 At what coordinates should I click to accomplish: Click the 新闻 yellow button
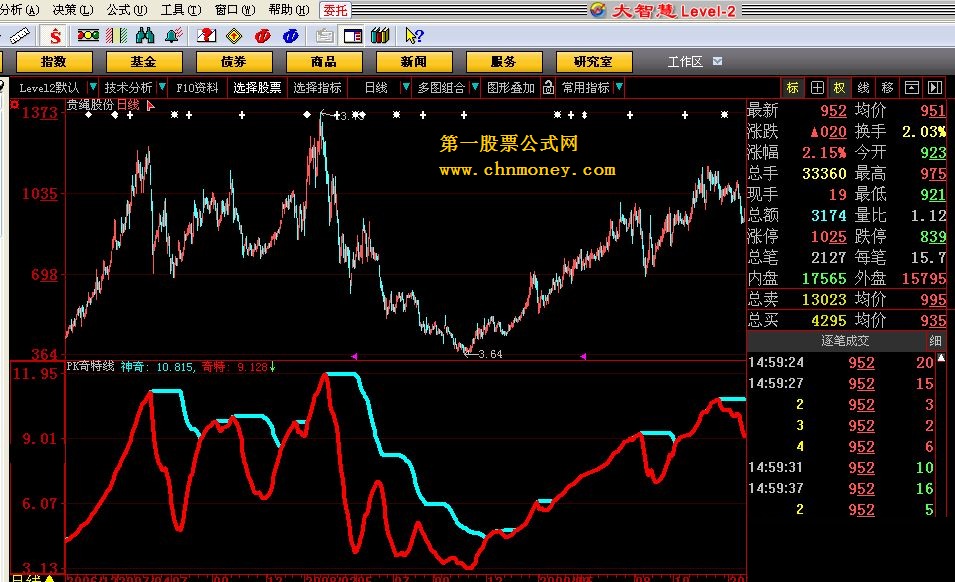point(414,61)
